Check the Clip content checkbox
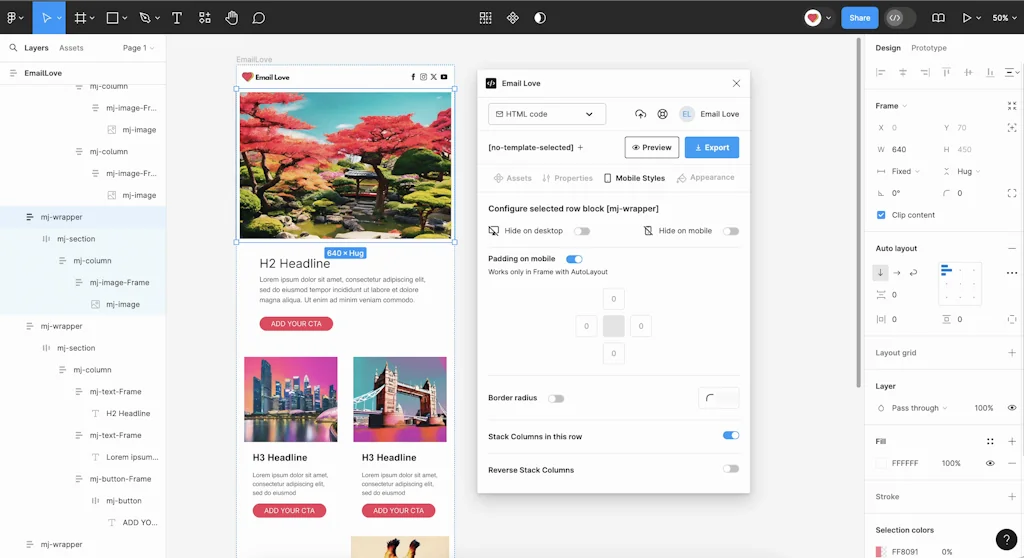The height and width of the screenshot is (558, 1024). pos(881,215)
